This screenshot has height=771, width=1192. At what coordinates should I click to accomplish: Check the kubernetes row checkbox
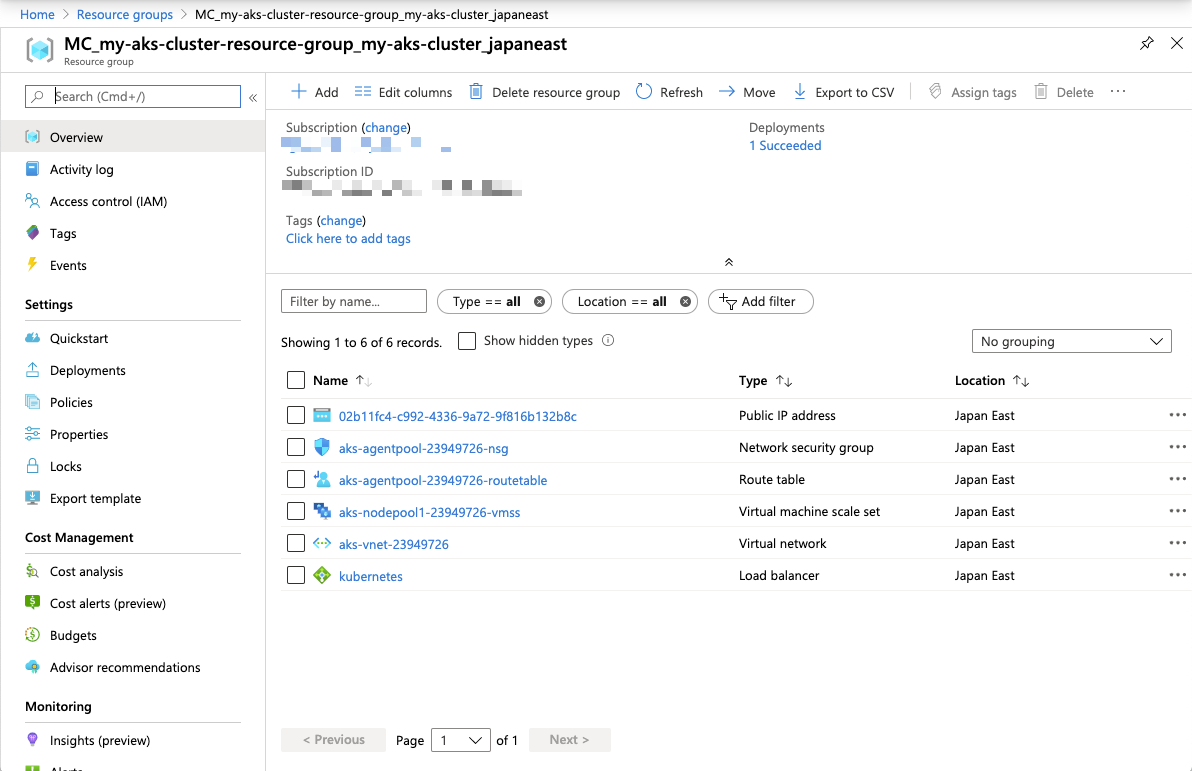pyautogui.click(x=296, y=575)
